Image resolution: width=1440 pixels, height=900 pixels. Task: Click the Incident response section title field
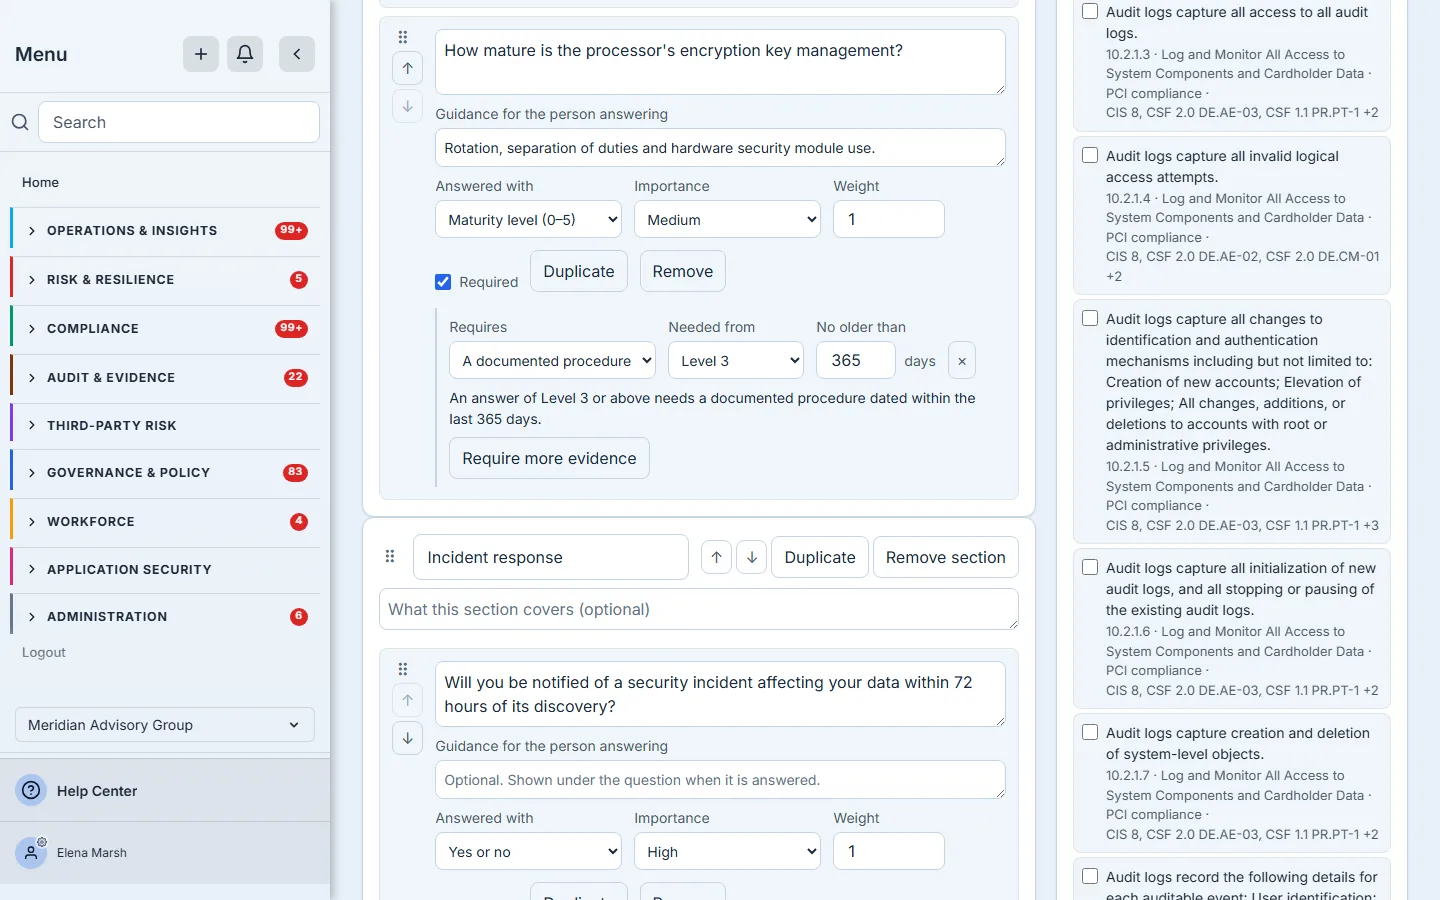point(551,557)
